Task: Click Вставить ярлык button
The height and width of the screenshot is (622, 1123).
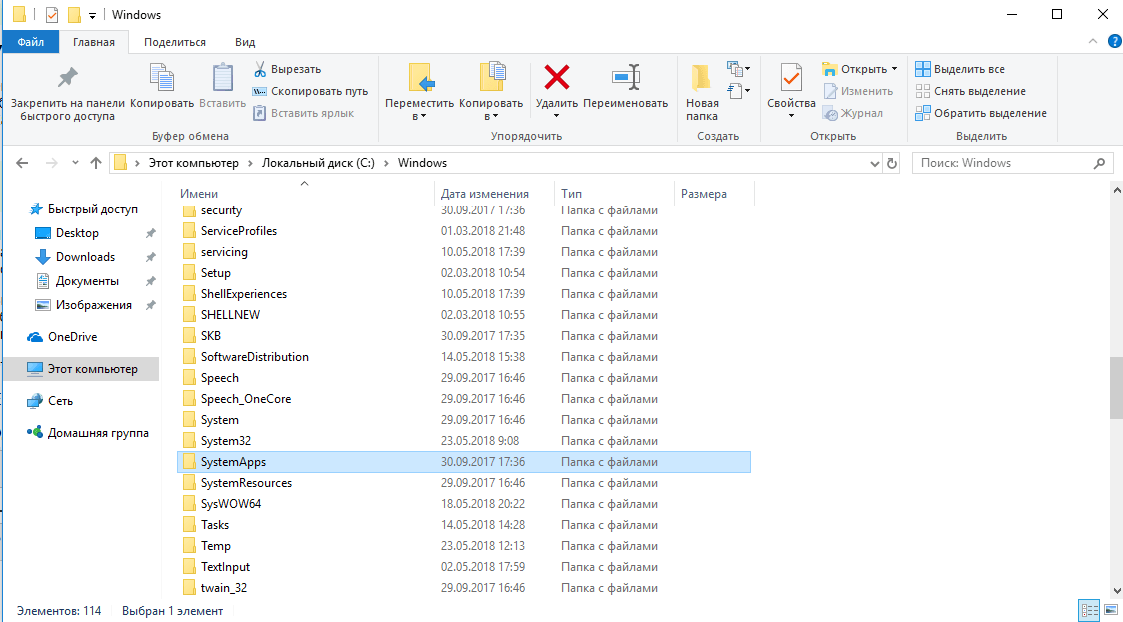Action: click(x=303, y=113)
